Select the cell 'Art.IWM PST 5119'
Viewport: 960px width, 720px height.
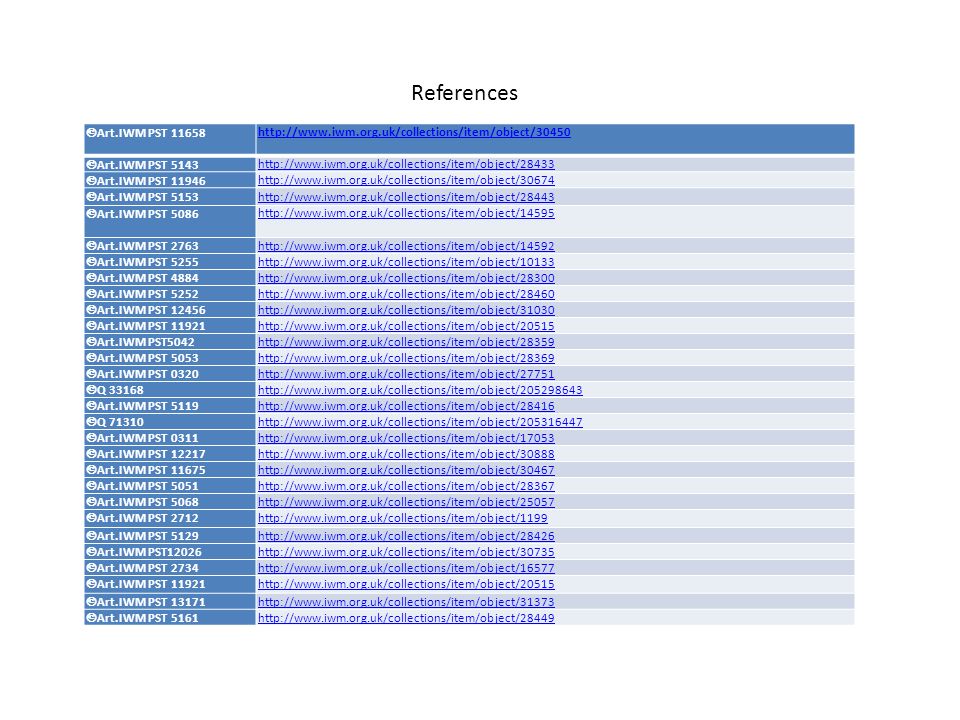click(170, 406)
